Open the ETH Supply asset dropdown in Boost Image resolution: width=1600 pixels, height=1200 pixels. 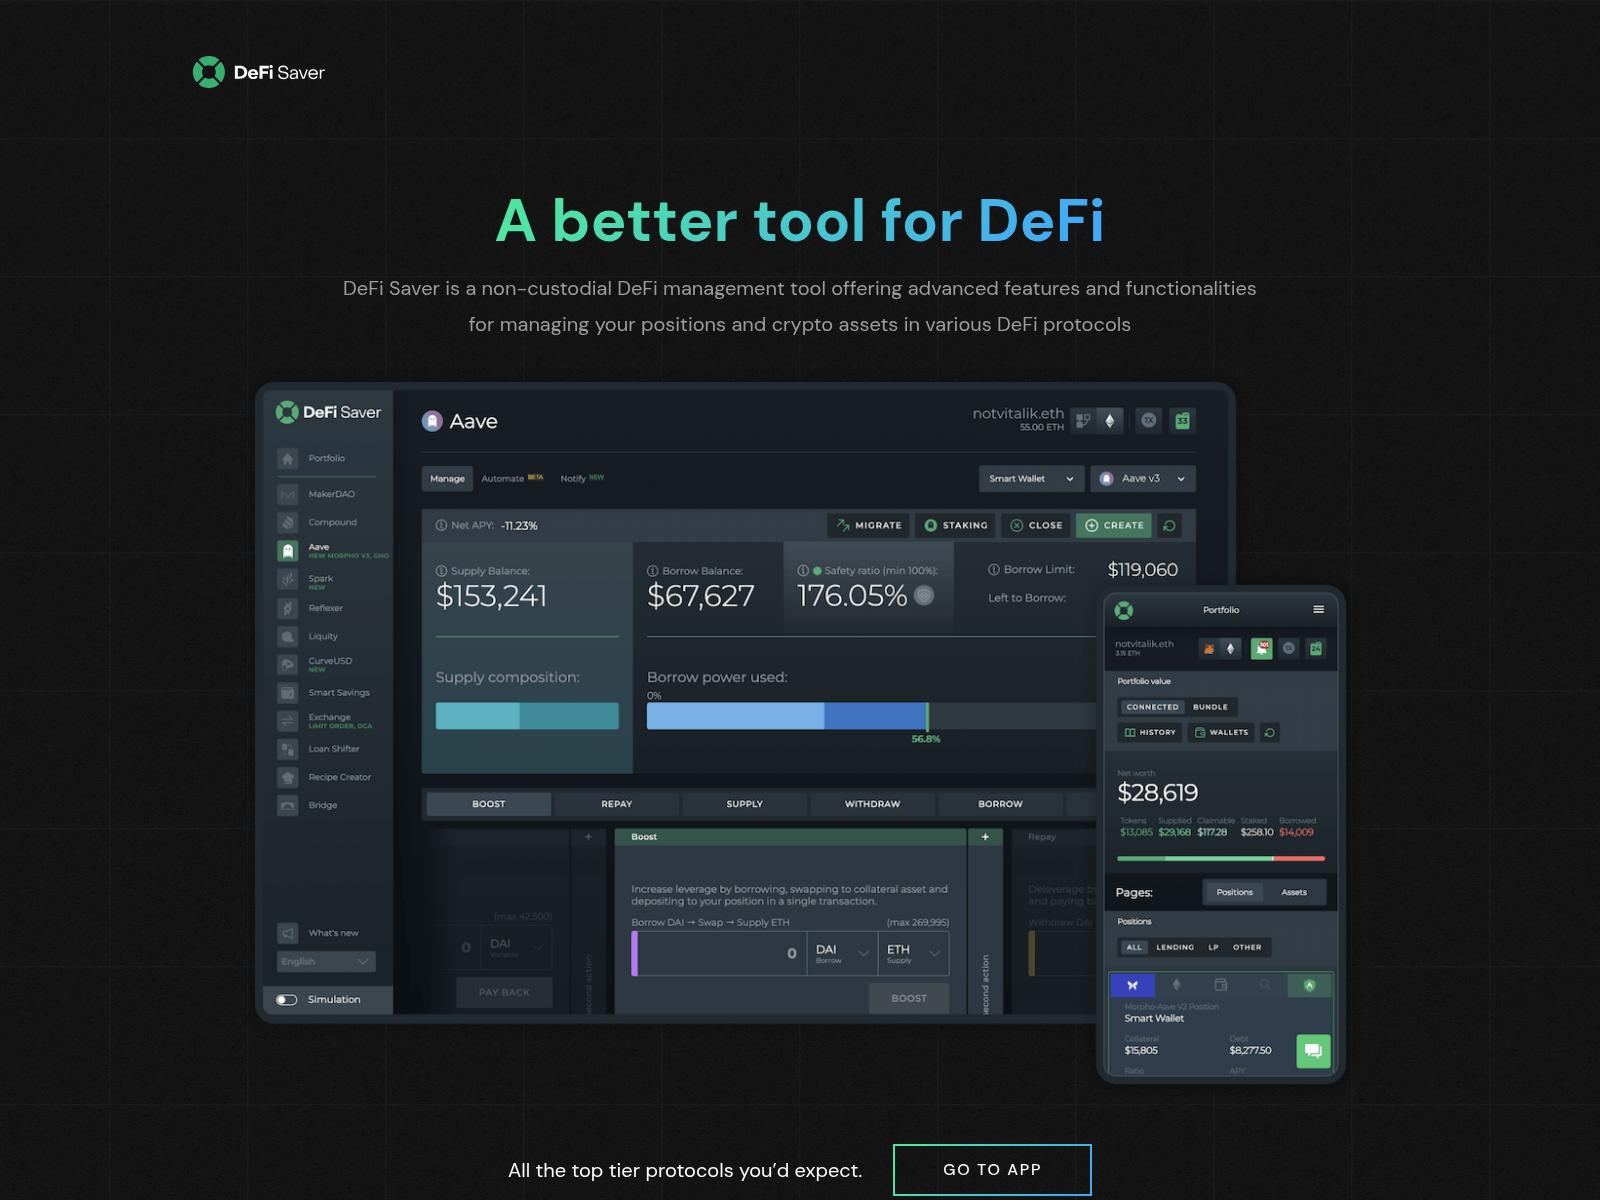914,954
